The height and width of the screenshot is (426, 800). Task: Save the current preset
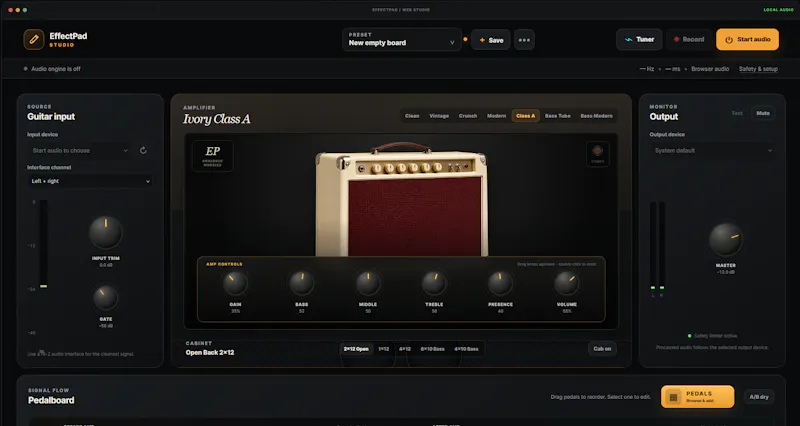pyautogui.click(x=491, y=40)
